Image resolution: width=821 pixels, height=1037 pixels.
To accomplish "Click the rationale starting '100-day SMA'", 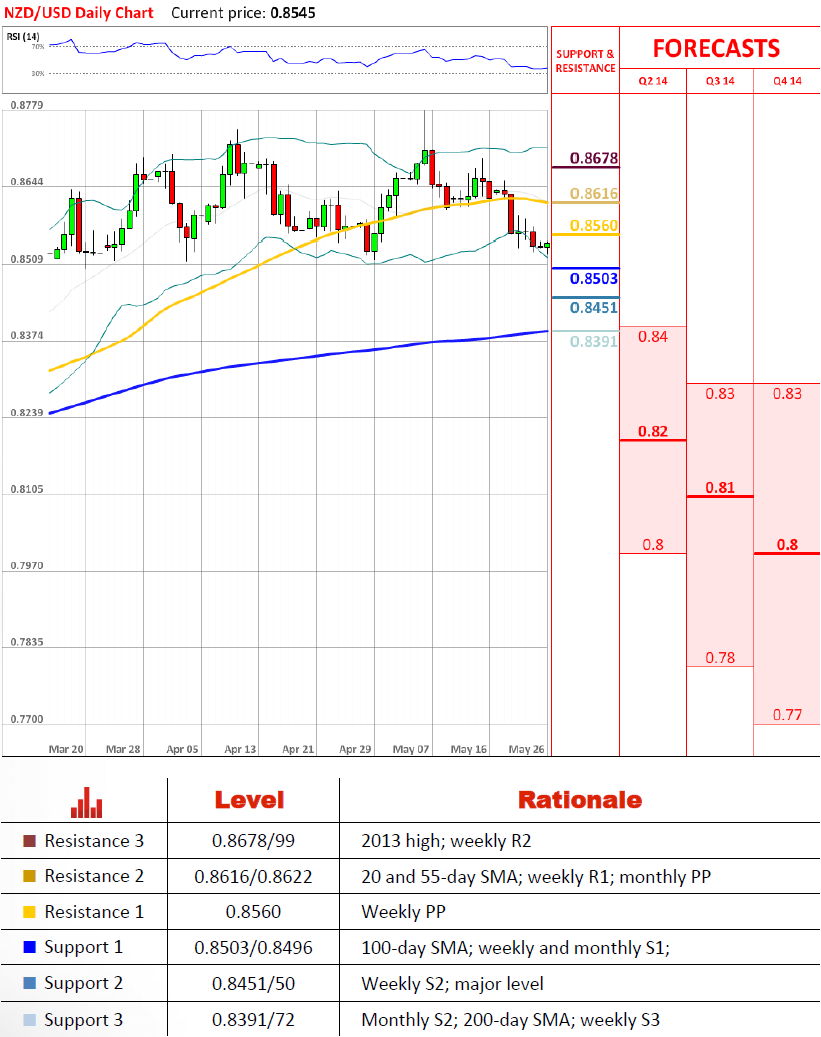I will pos(515,948).
